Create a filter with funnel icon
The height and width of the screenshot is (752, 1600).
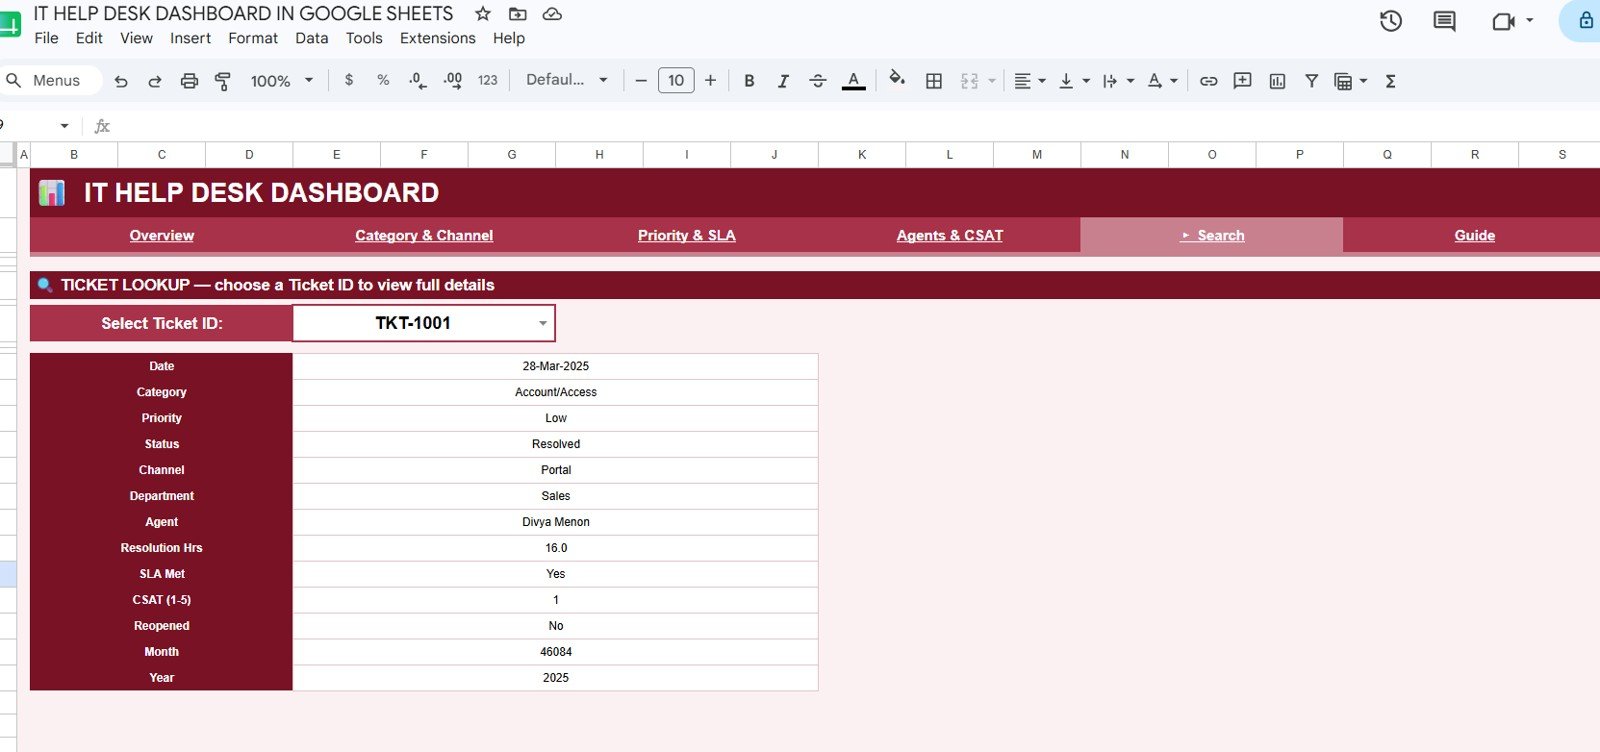click(x=1311, y=81)
